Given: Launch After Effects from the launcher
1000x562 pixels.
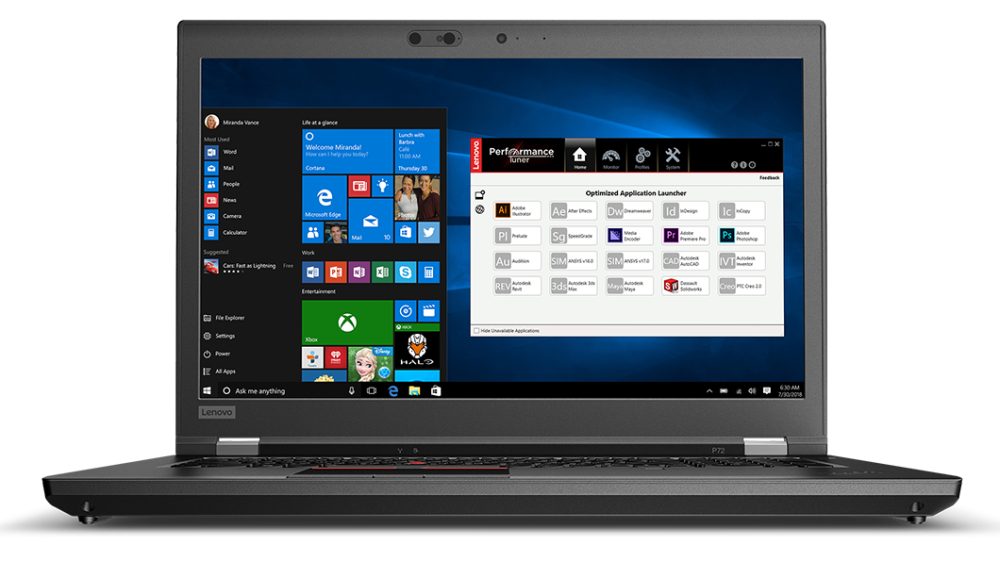Looking at the screenshot, I should (x=573, y=211).
